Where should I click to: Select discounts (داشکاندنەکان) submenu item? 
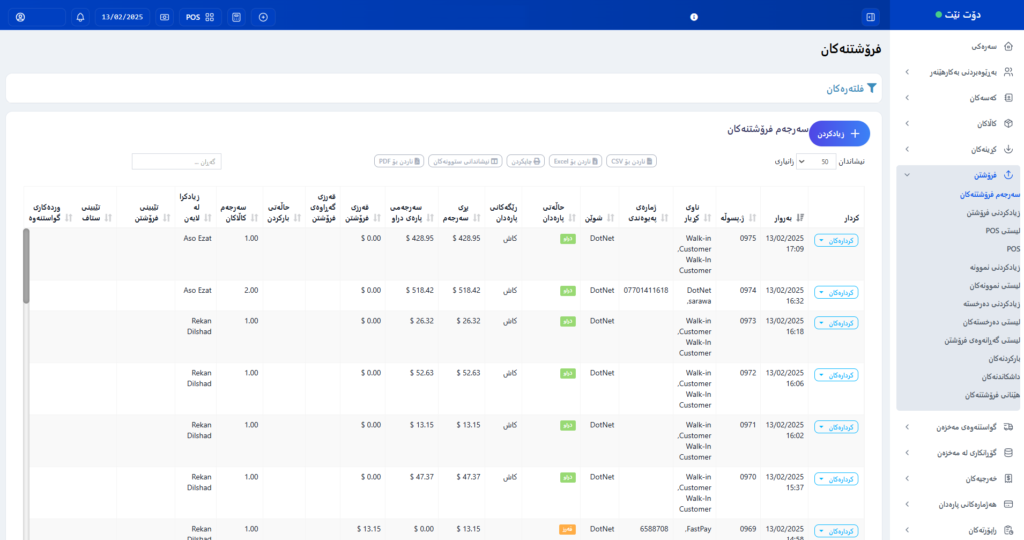pos(1000,377)
